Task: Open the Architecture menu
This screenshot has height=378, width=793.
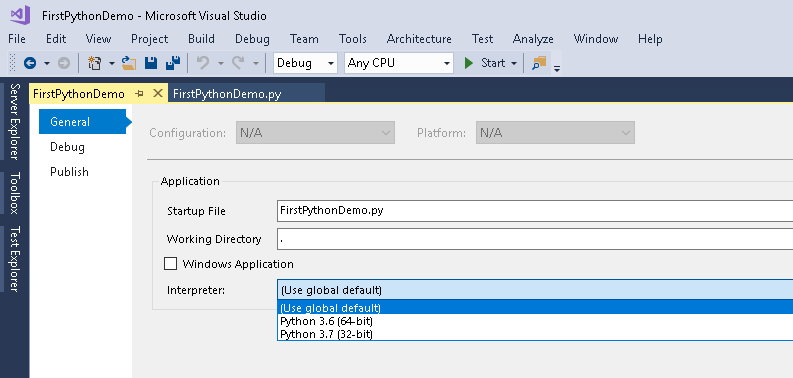Action: 419,39
